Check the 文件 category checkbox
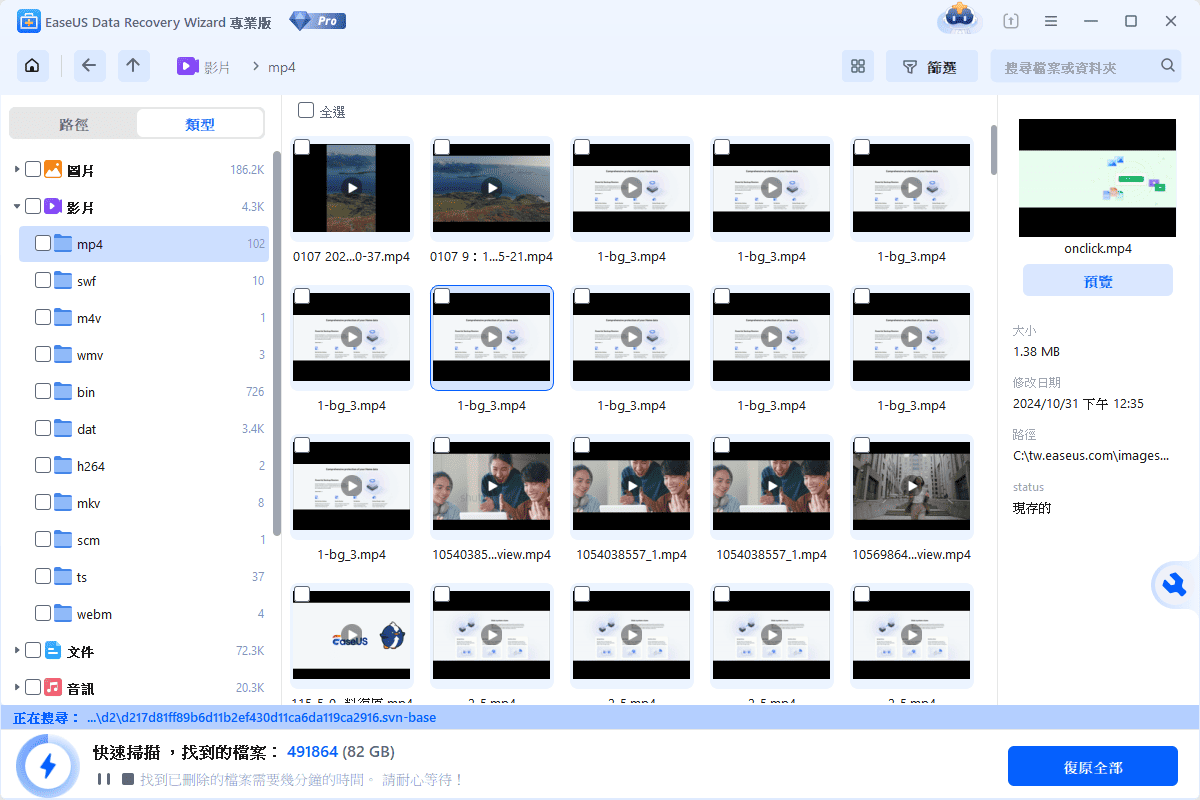The width and height of the screenshot is (1200, 800). click(x=33, y=650)
